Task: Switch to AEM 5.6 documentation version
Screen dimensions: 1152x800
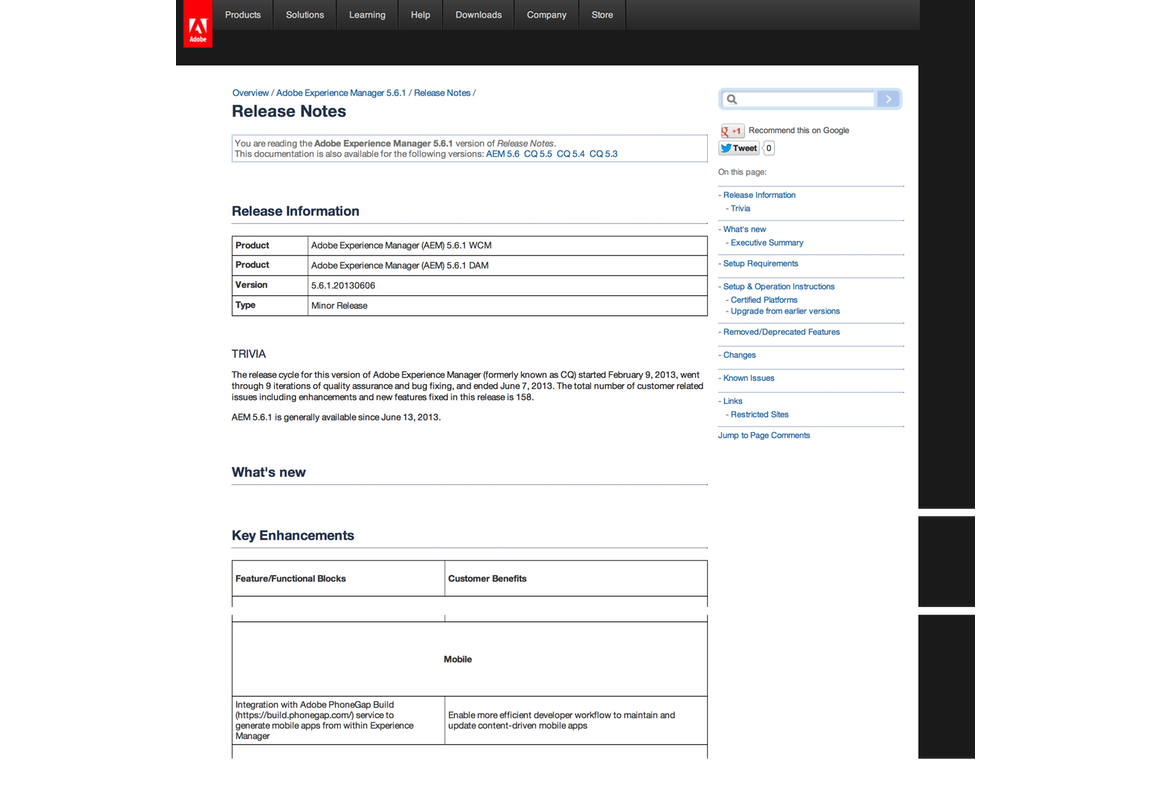Action: point(503,154)
